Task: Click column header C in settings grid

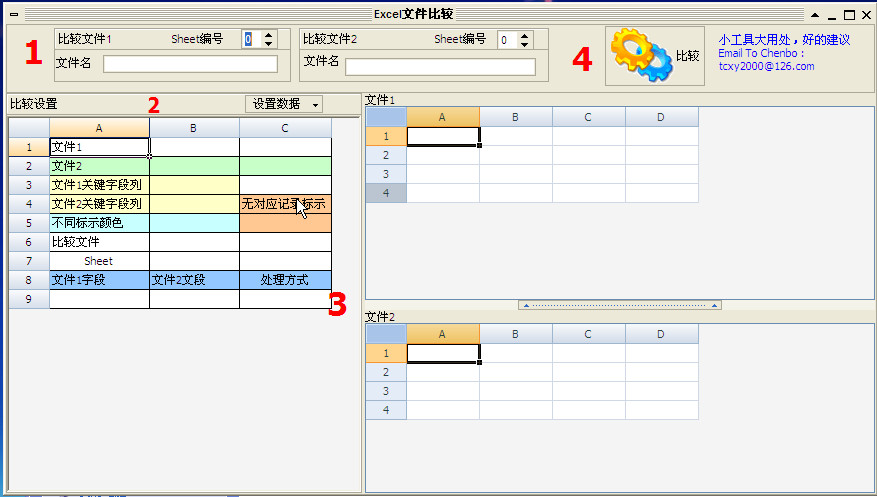Action: (x=285, y=128)
